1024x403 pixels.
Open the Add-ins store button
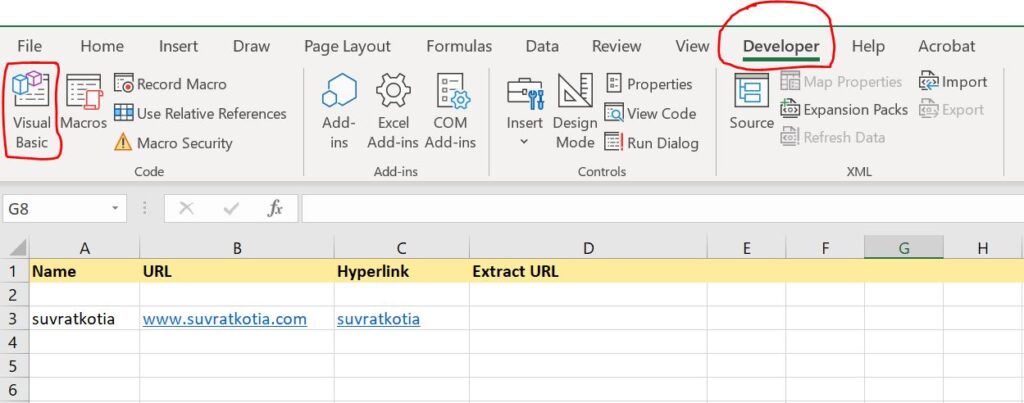[x=339, y=111]
